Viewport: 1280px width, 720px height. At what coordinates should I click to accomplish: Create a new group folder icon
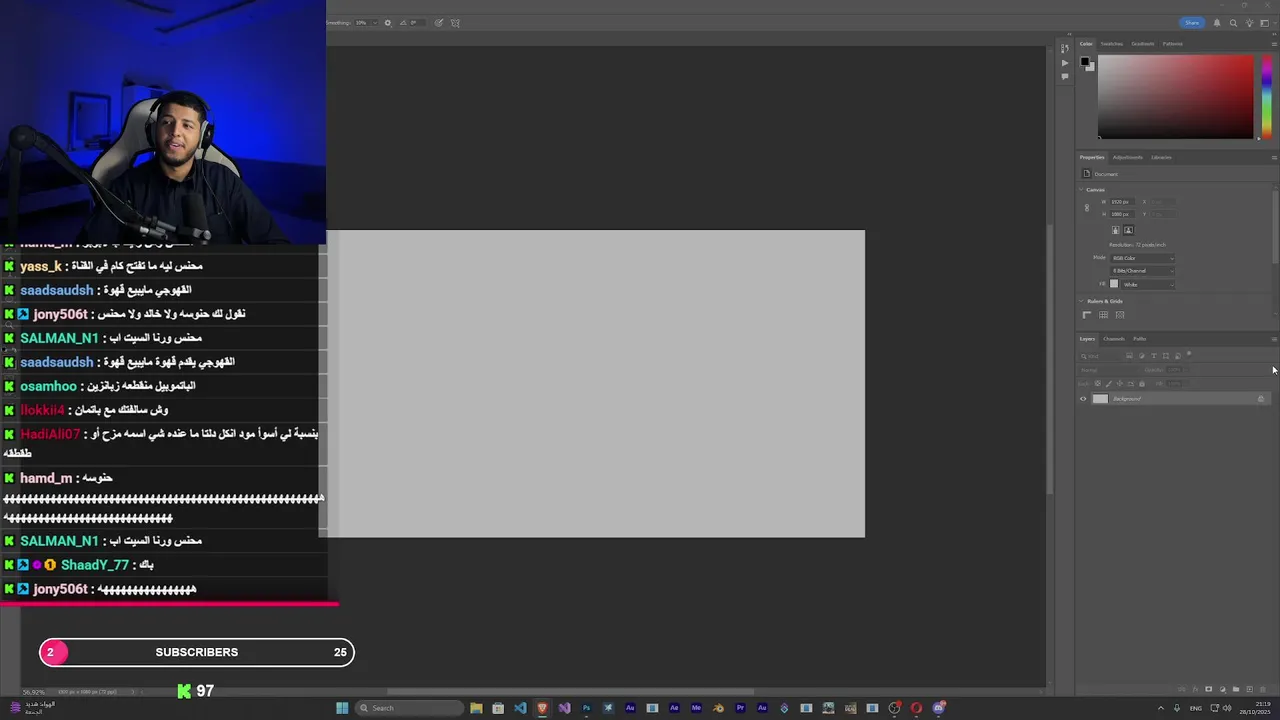point(1236,689)
